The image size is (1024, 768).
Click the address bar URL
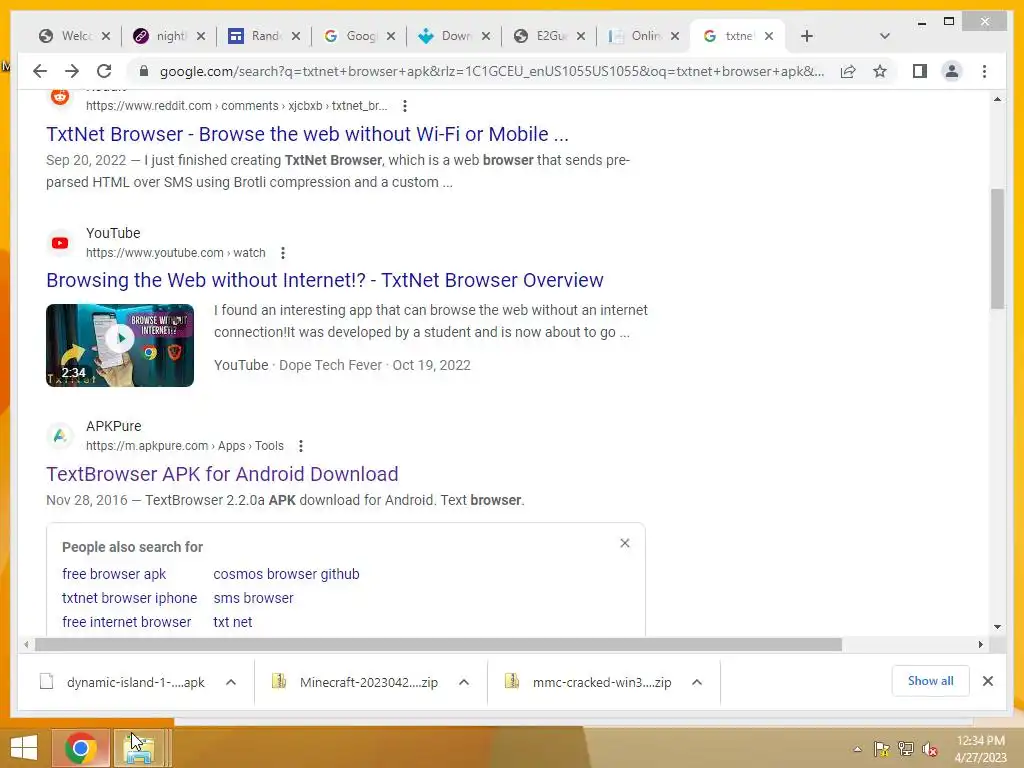[491, 71]
